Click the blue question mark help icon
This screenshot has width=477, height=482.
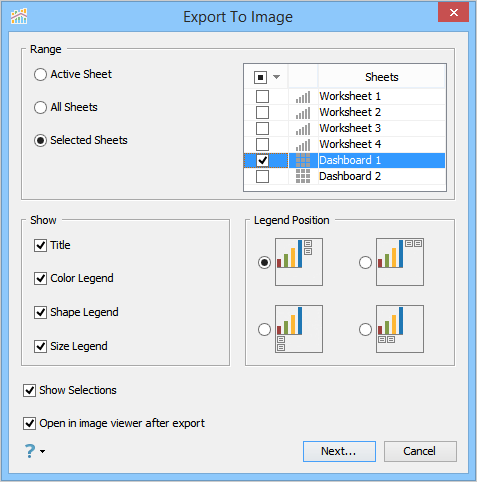(x=30, y=451)
